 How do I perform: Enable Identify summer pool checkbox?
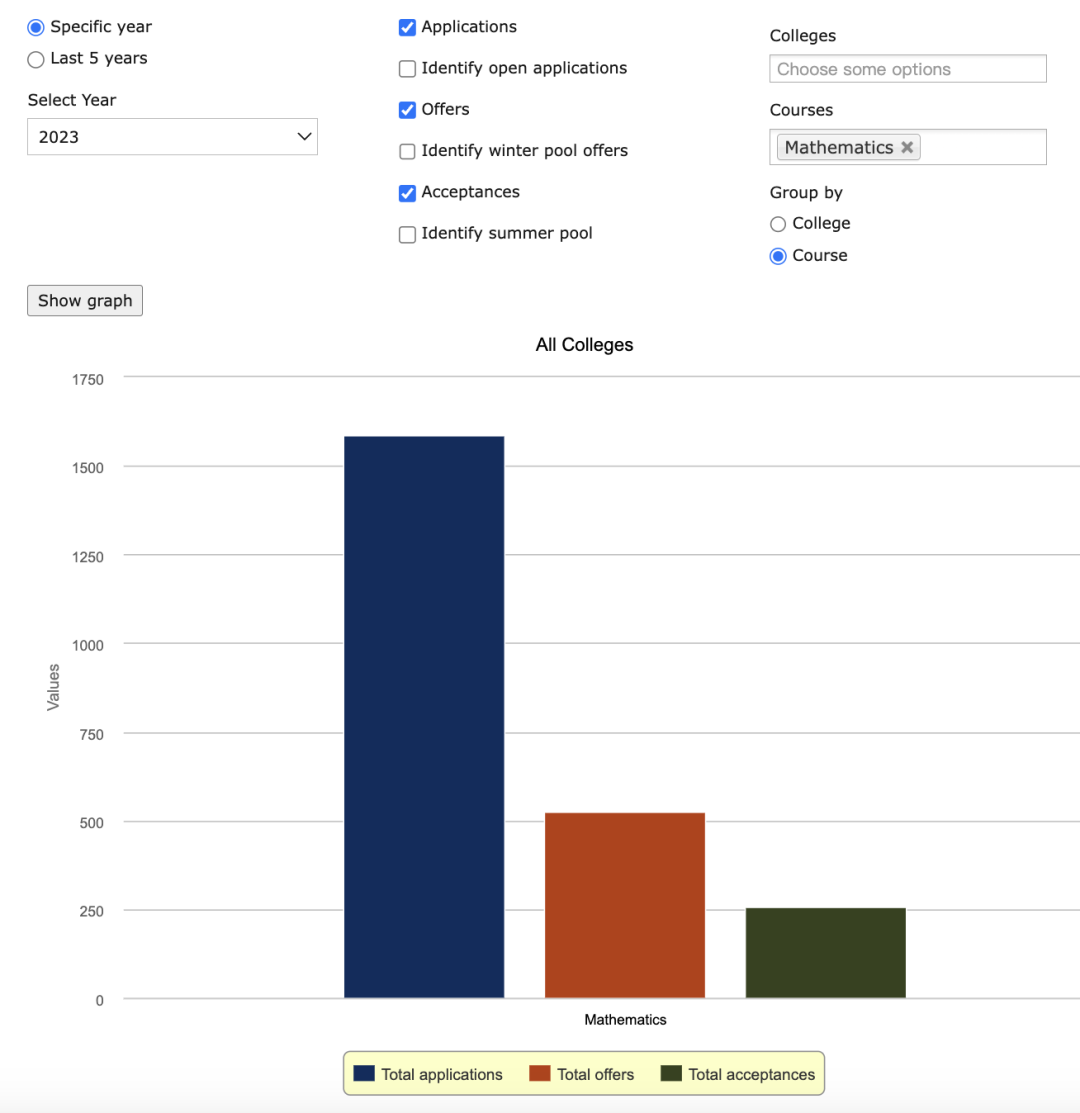pyautogui.click(x=407, y=234)
